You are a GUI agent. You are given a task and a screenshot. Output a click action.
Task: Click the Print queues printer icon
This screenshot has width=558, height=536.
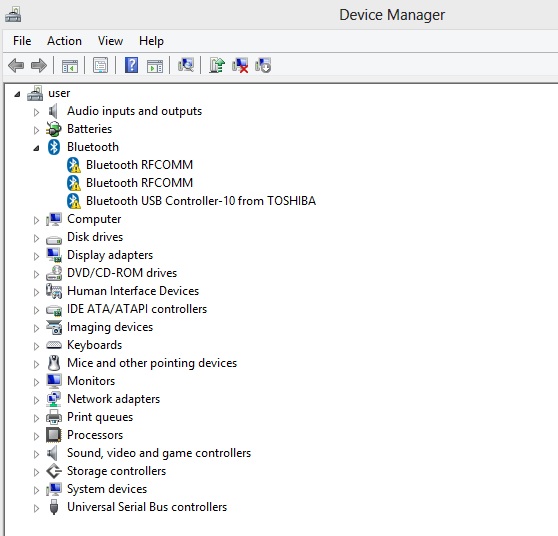tap(54, 417)
